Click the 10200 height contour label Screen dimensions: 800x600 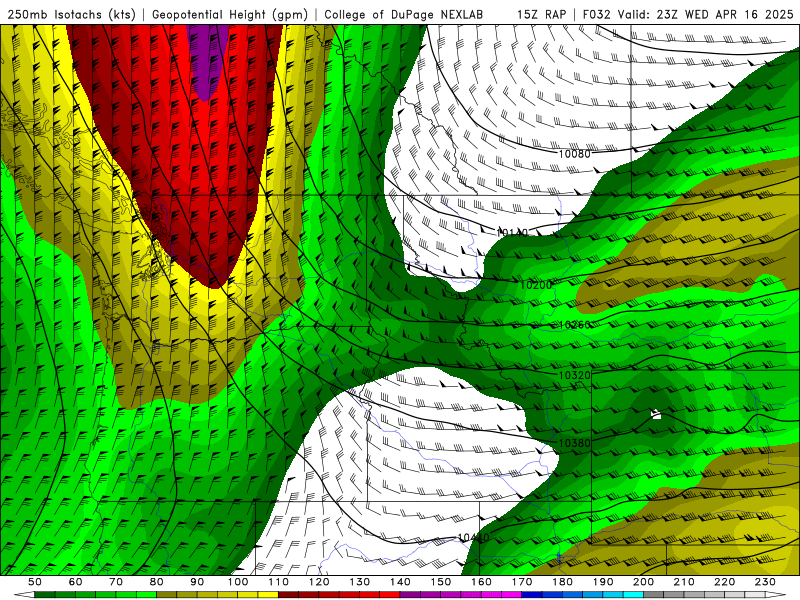tap(536, 285)
